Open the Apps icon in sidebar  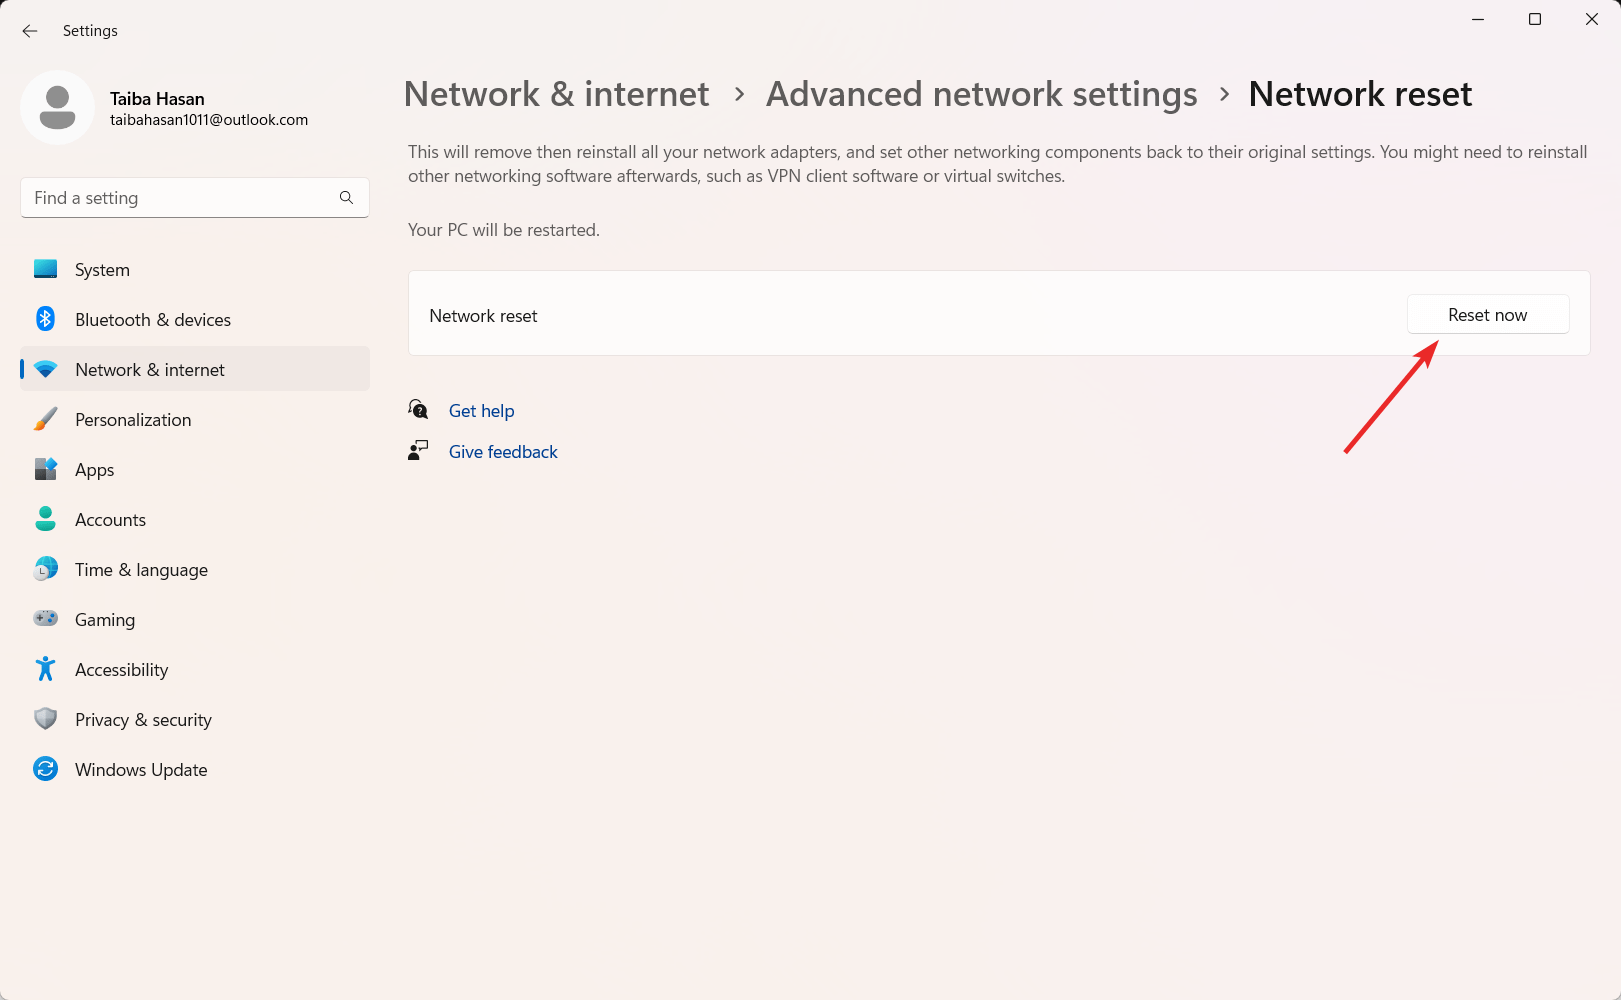[46, 469]
